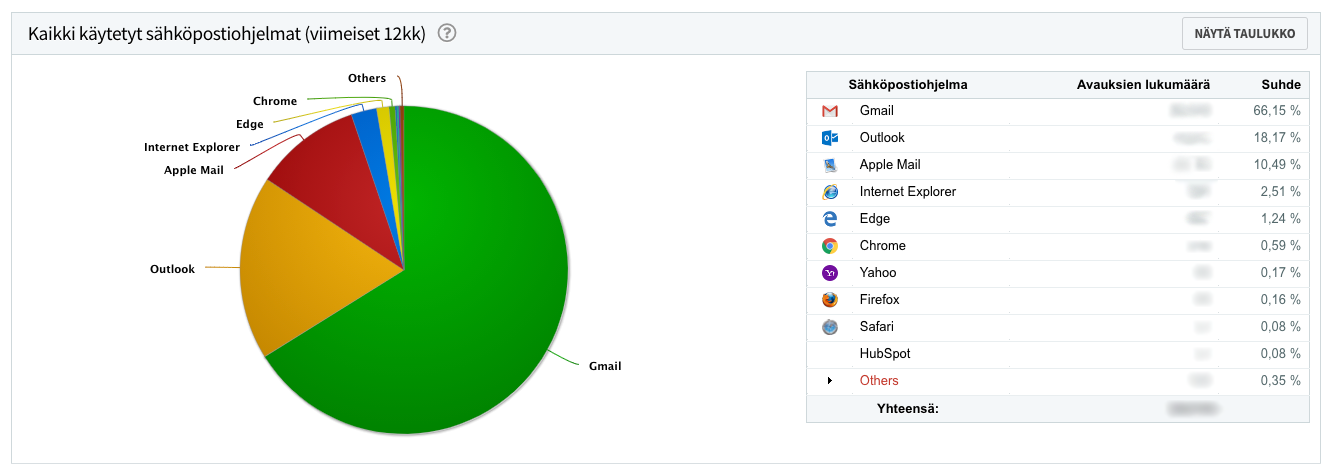The height and width of the screenshot is (475, 1334).
Task: Click the help question mark icon
Action: pyautogui.click(x=447, y=33)
